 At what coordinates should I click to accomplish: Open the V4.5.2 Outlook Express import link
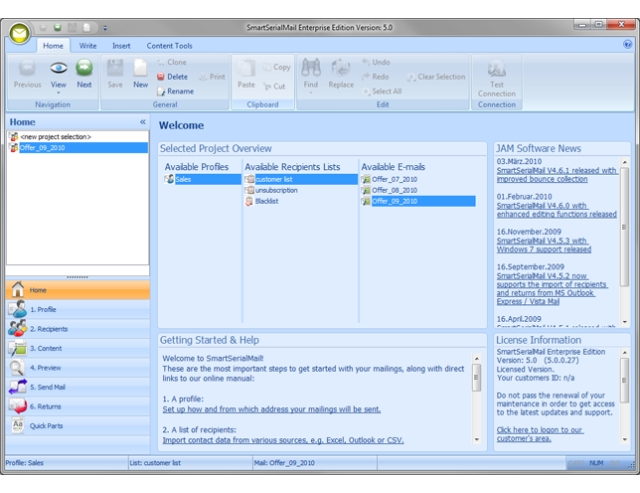552,289
